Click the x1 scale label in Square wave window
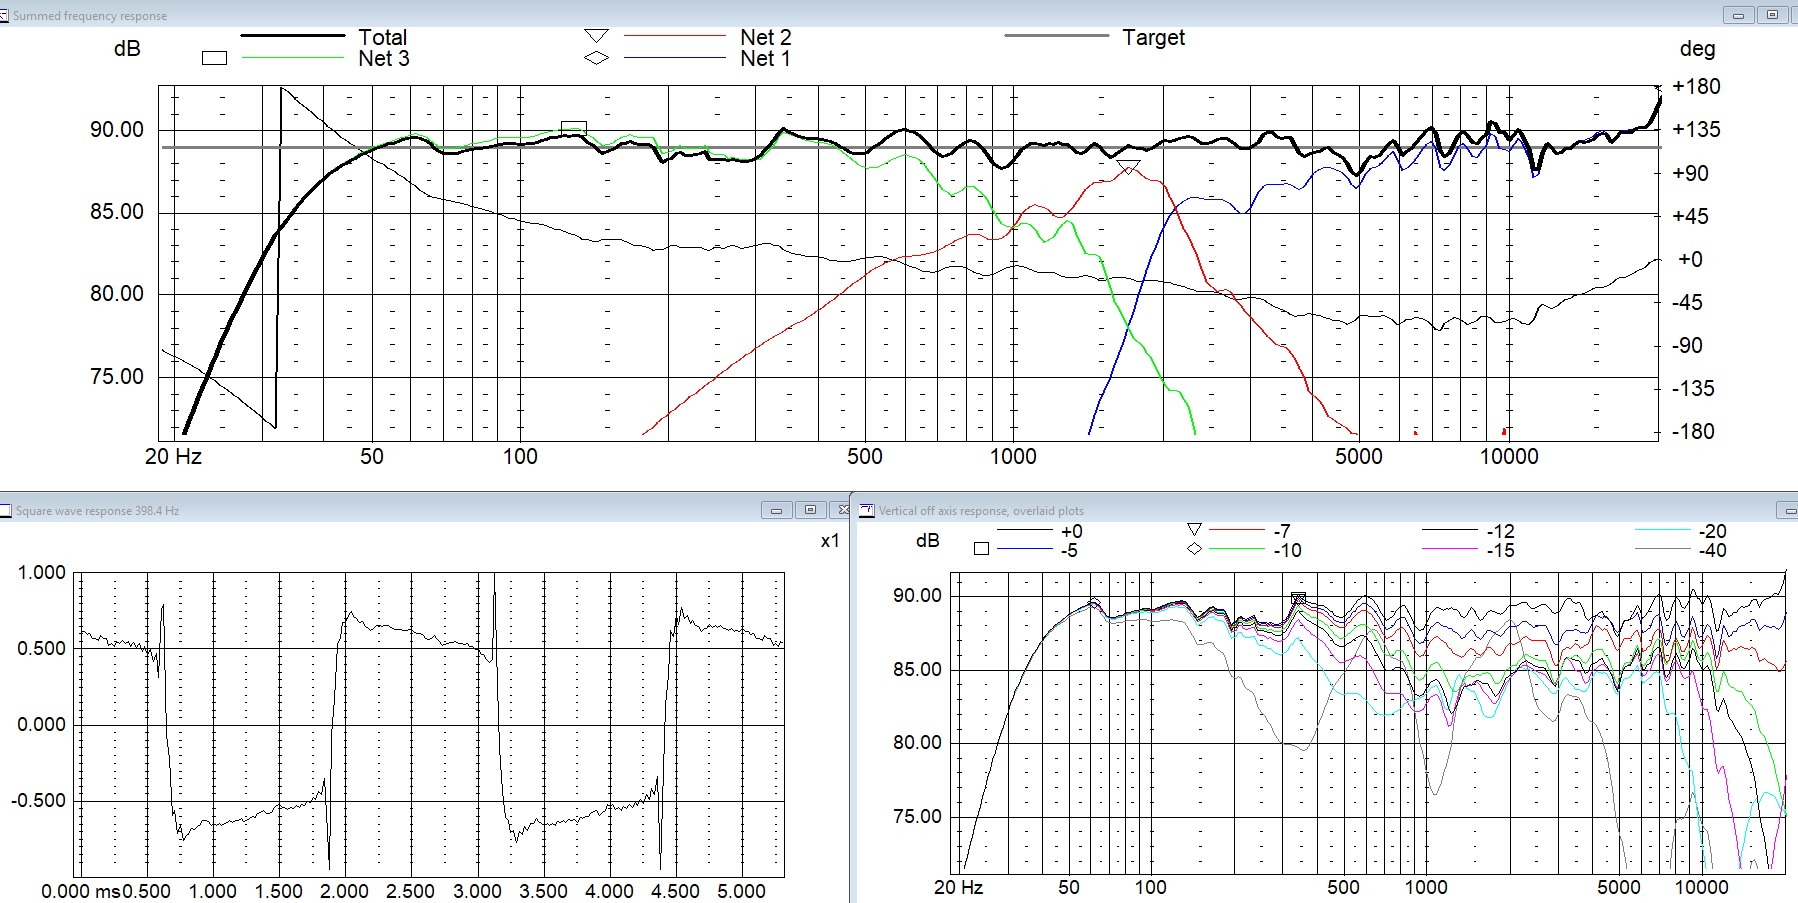The height and width of the screenshot is (903, 1798). point(830,541)
